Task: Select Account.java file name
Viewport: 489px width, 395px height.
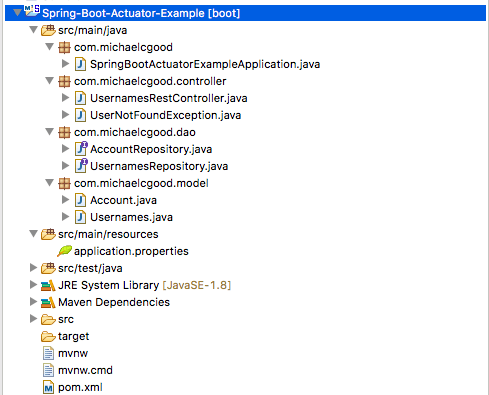Action: click(123, 201)
